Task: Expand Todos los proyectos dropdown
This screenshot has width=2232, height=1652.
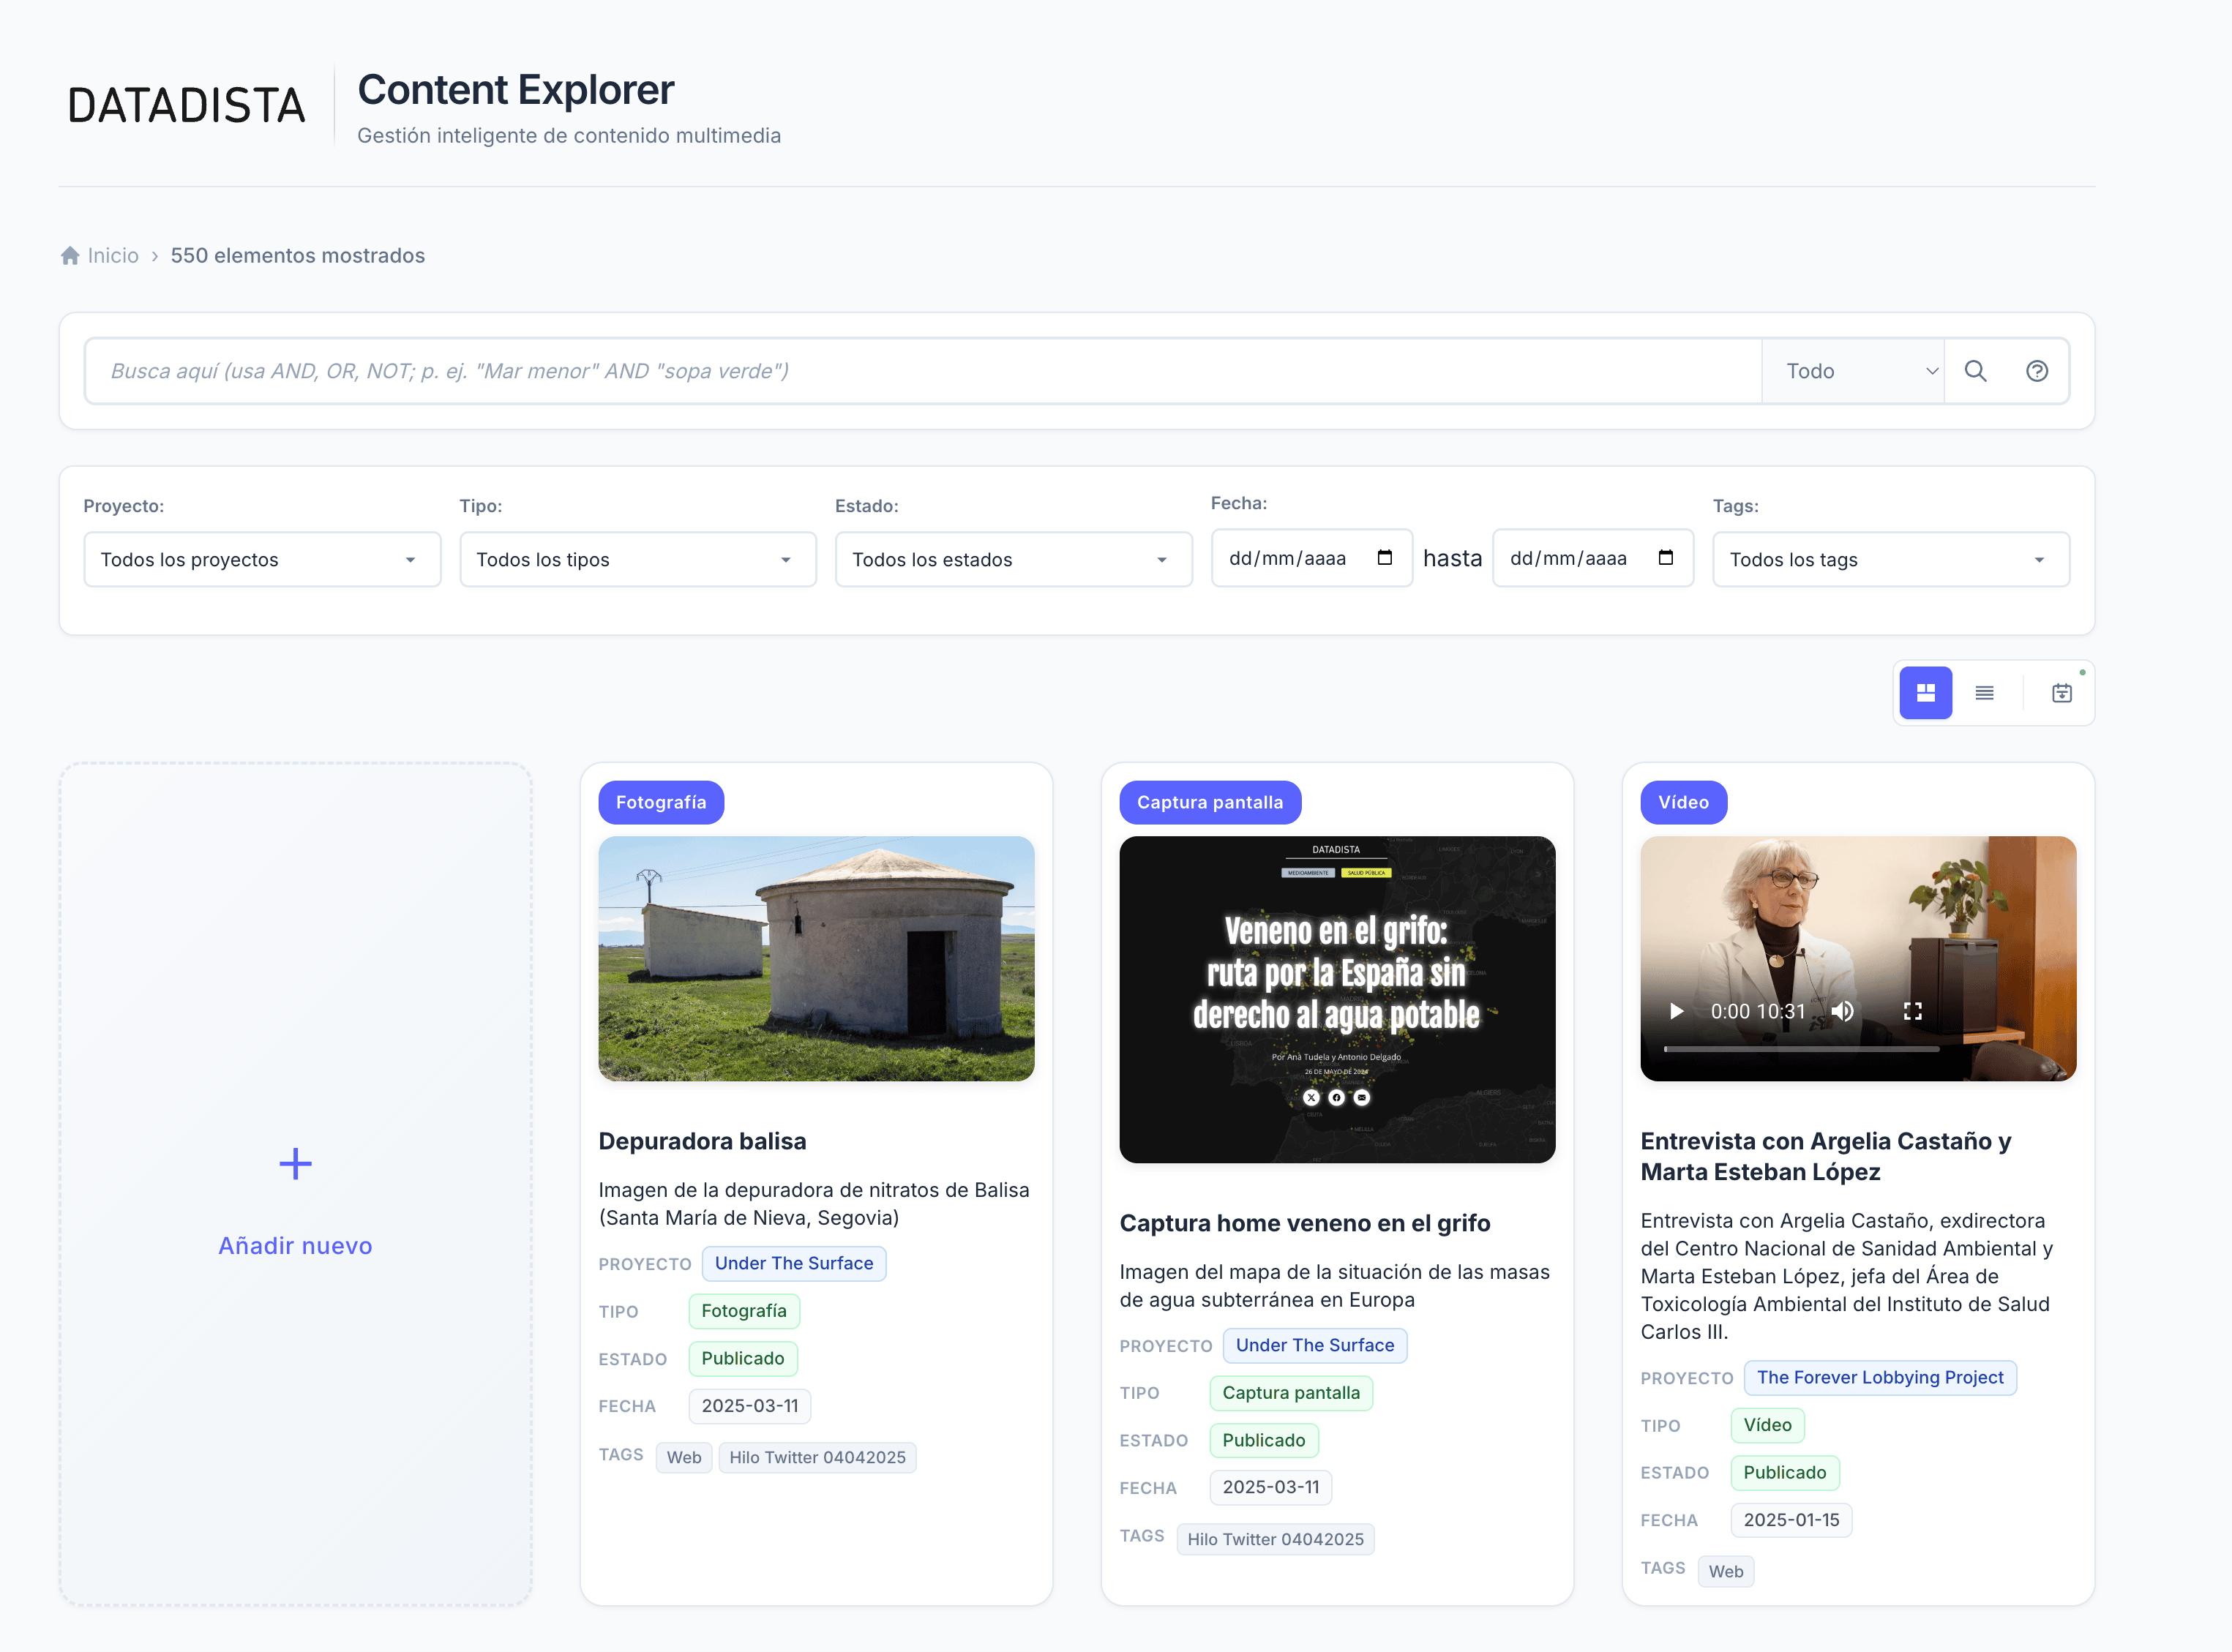Action: (262, 559)
